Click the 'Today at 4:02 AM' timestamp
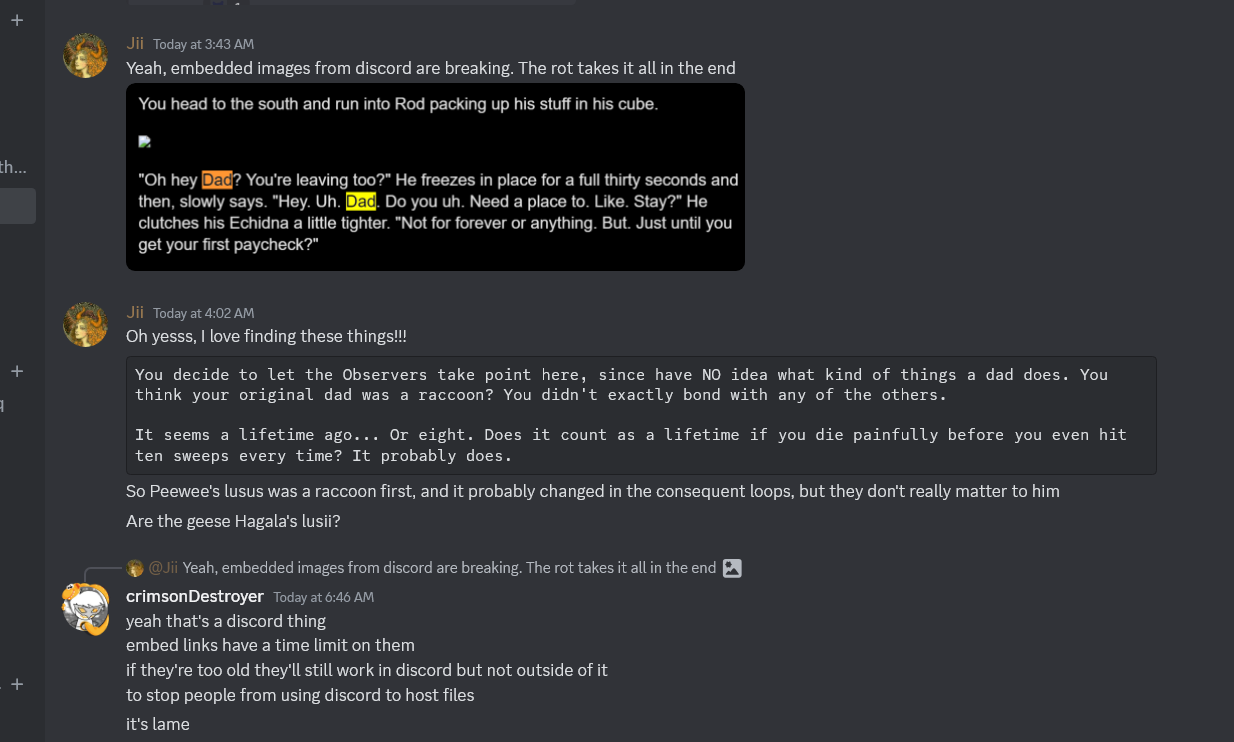Viewport: 1234px width, 742px height. 203,314
